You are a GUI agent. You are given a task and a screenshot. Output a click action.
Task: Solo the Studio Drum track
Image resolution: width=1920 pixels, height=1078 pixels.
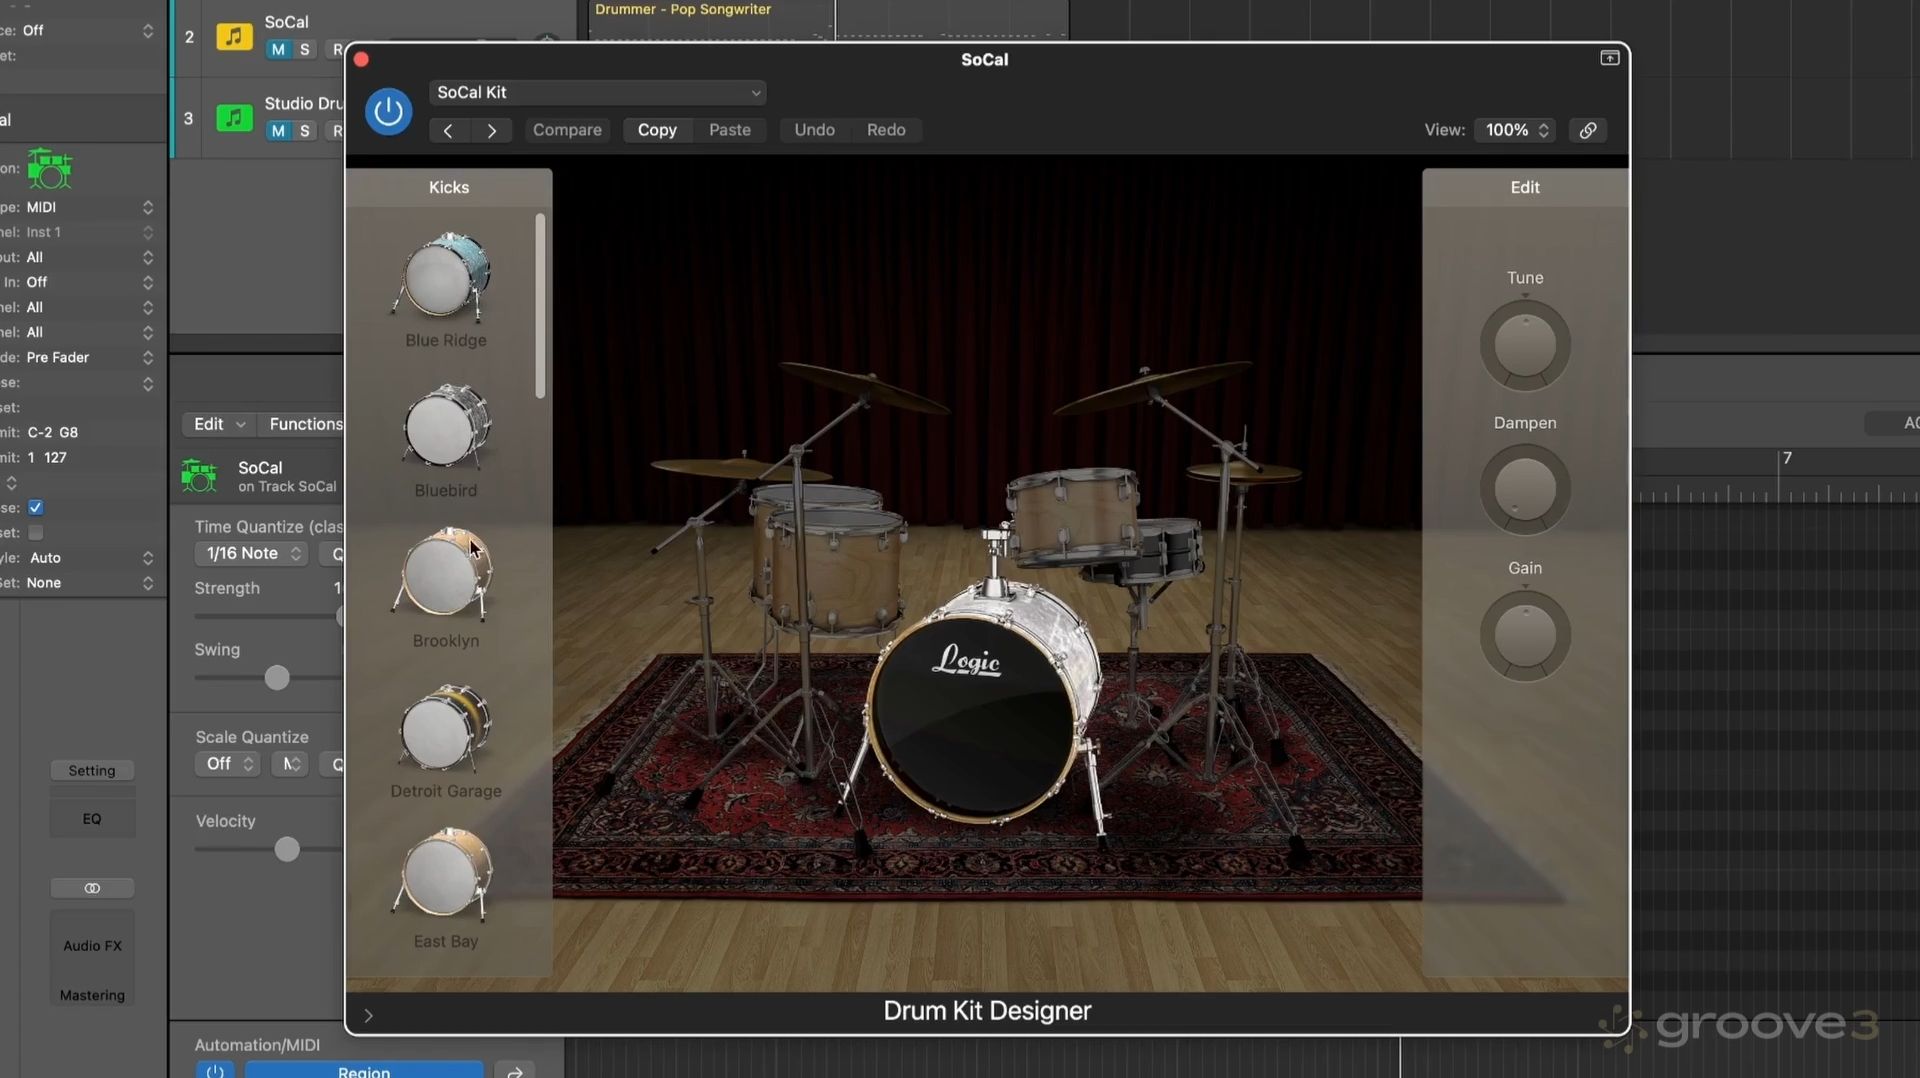pyautogui.click(x=305, y=131)
